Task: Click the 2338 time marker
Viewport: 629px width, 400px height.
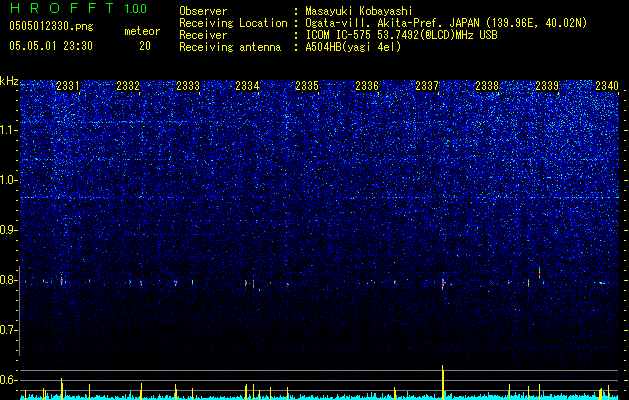Action: pyautogui.click(x=487, y=86)
